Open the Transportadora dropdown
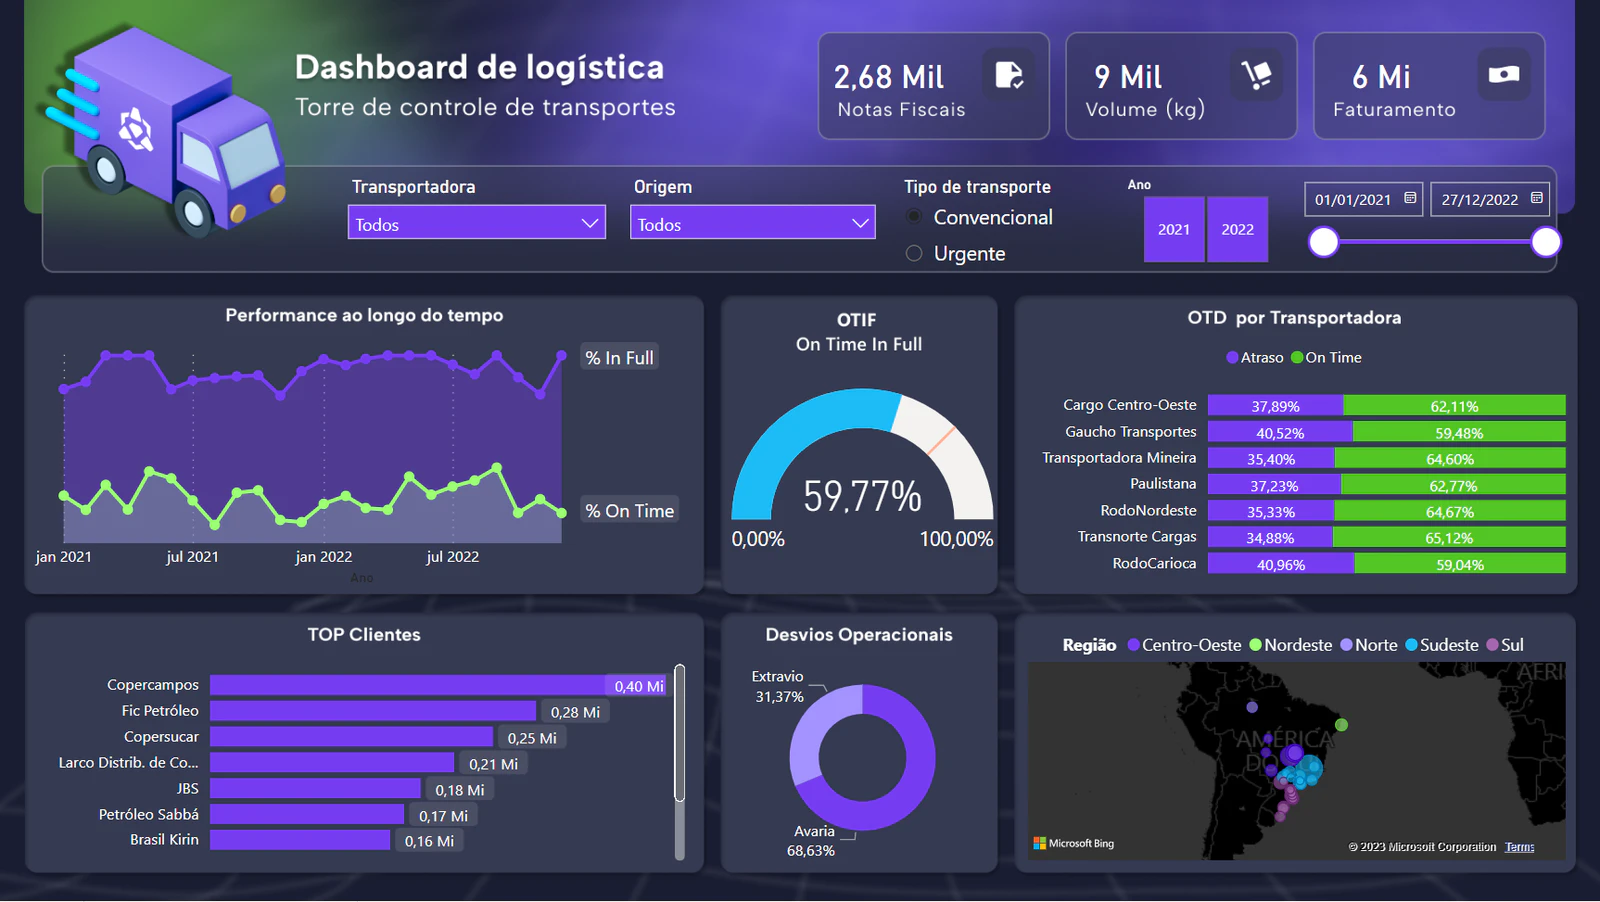Screen dimensions: 1600x902 click(x=477, y=222)
